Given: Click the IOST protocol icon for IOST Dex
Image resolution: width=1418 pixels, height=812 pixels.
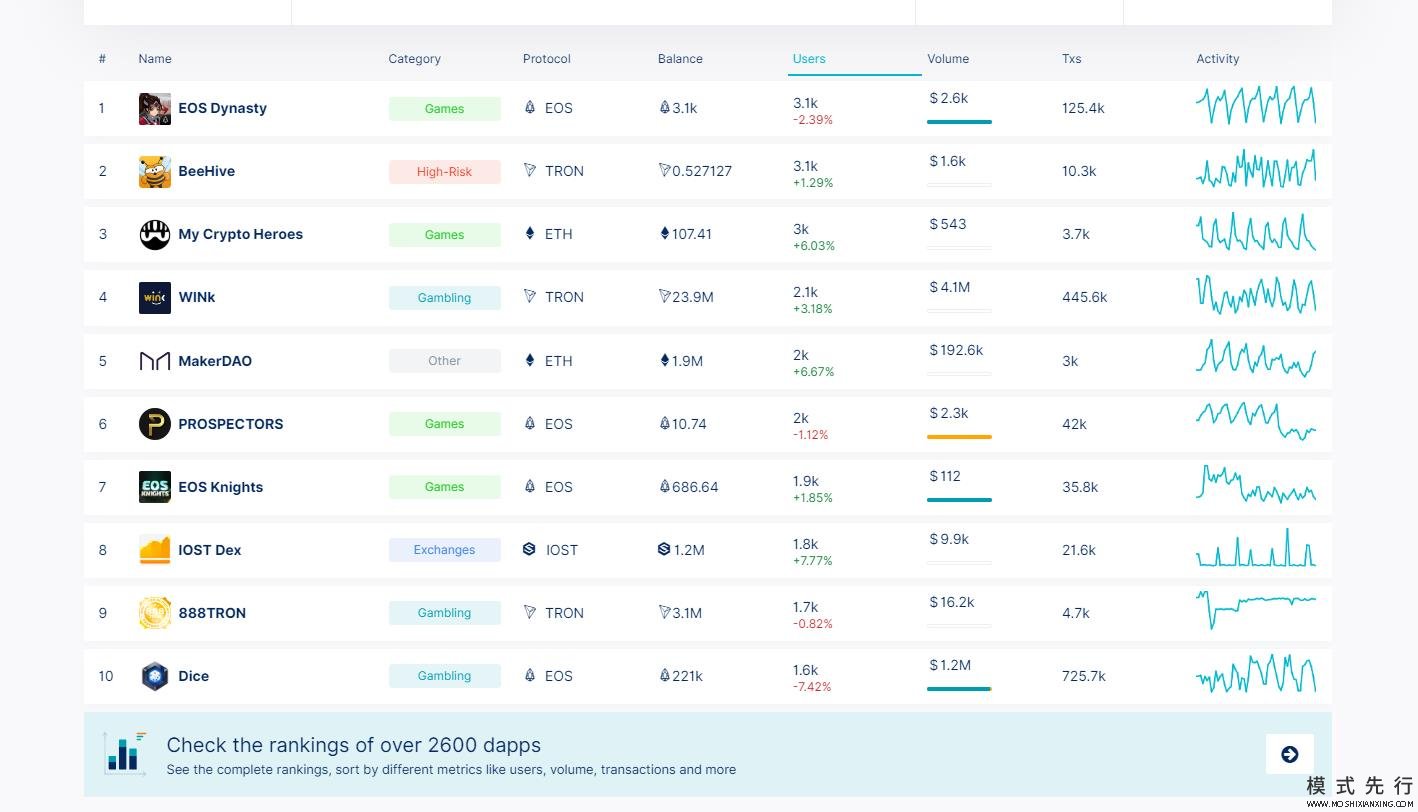Looking at the screenshot, I should click(x=530, y=549).
